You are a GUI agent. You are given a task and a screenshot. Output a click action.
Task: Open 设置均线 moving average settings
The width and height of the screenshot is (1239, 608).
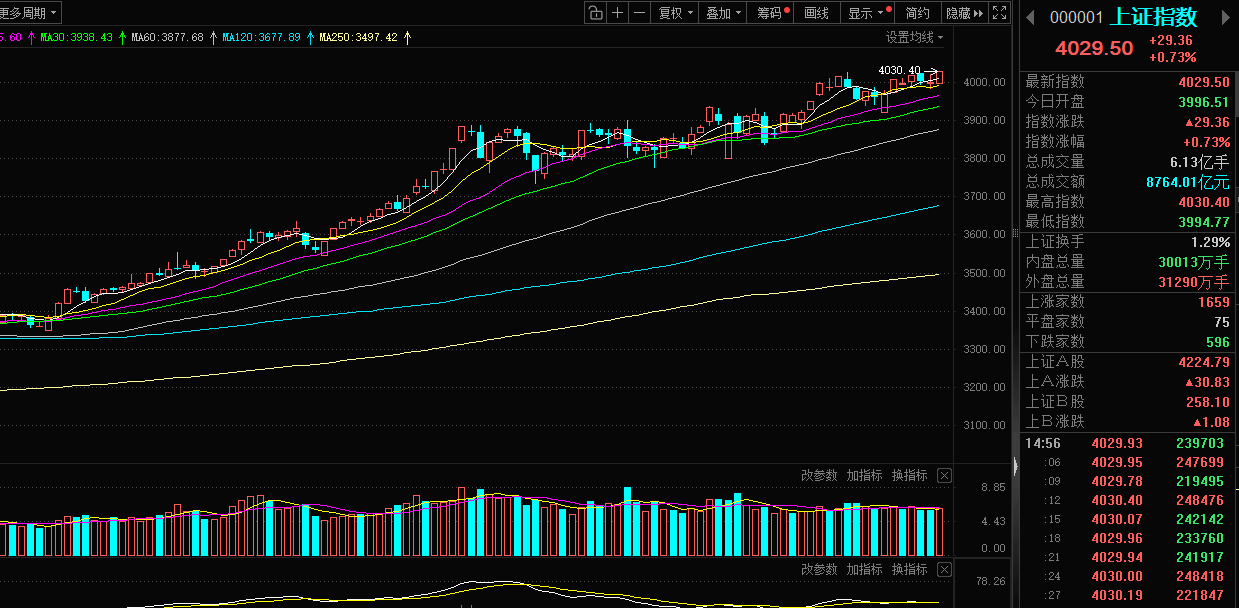click(914, 37)
